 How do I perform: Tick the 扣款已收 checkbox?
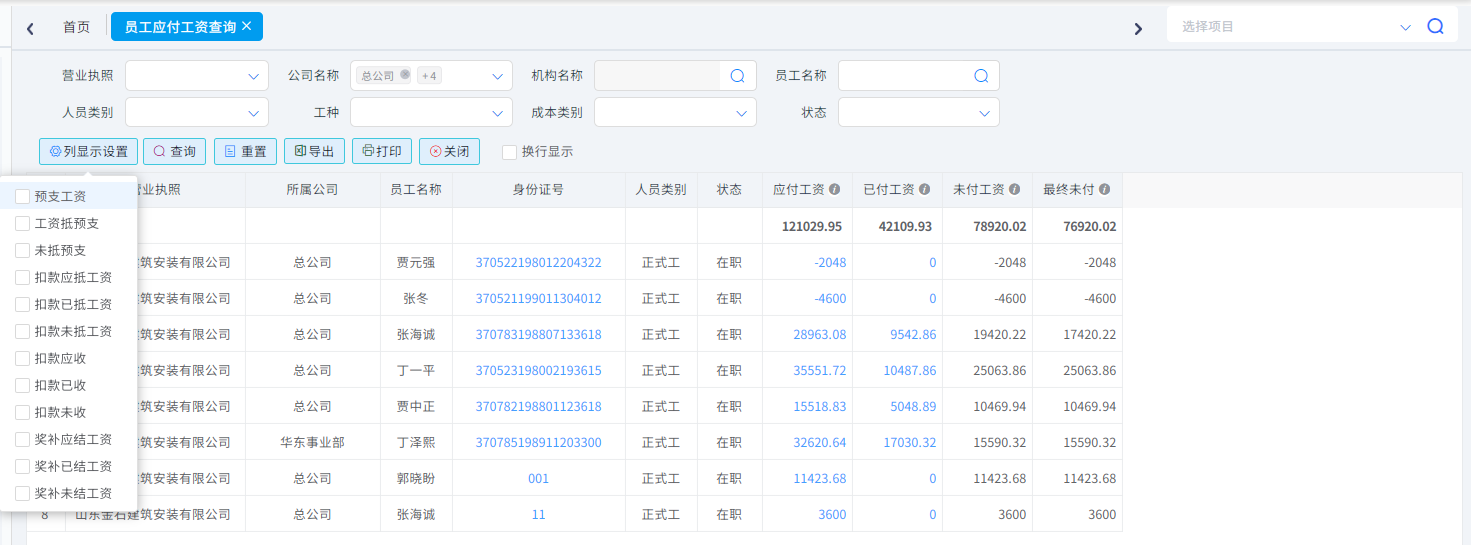[23, 386]
